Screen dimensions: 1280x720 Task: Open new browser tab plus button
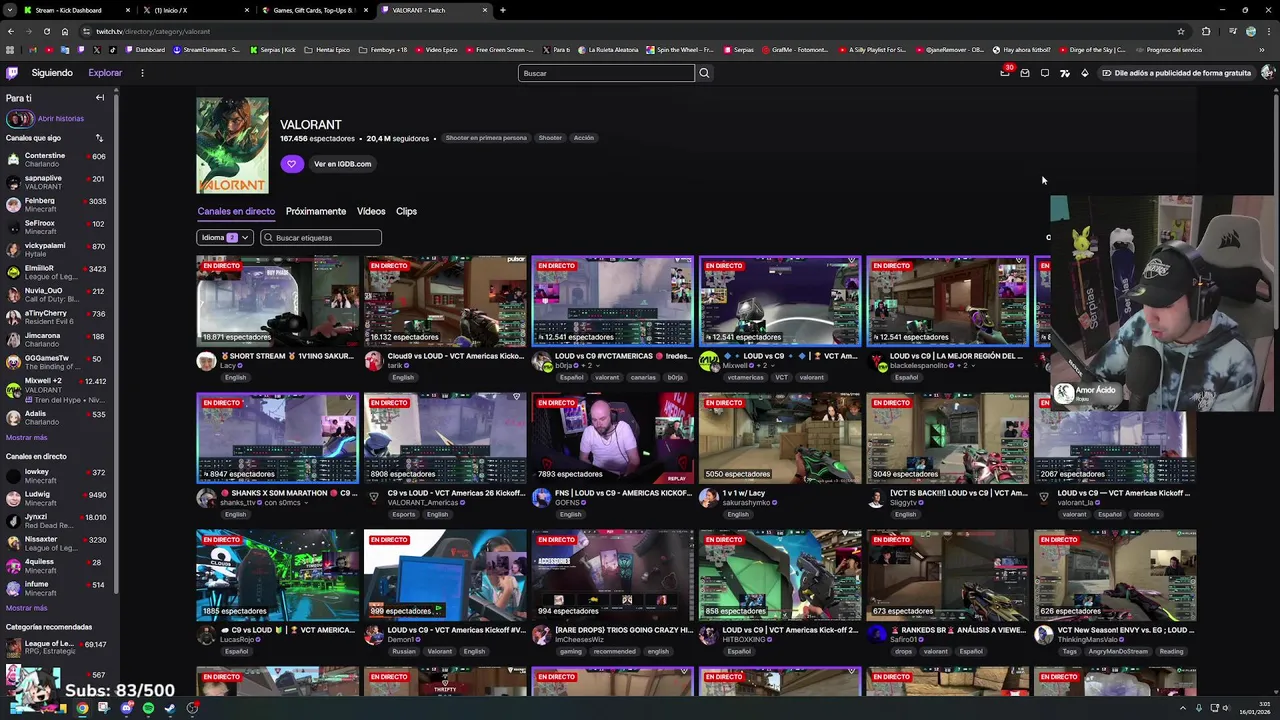tap(503, 10)
